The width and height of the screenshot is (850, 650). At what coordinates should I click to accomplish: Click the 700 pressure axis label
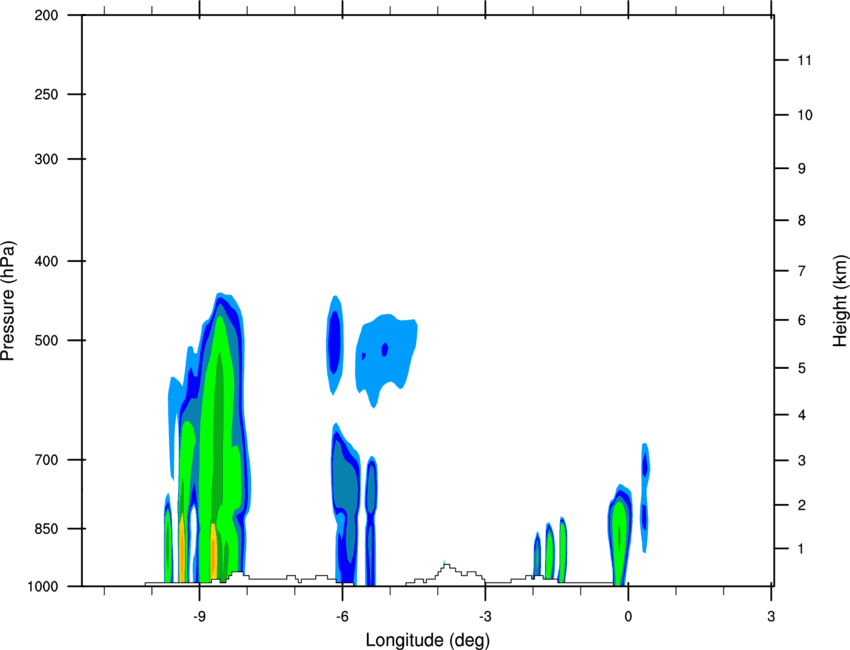point(46,460)
